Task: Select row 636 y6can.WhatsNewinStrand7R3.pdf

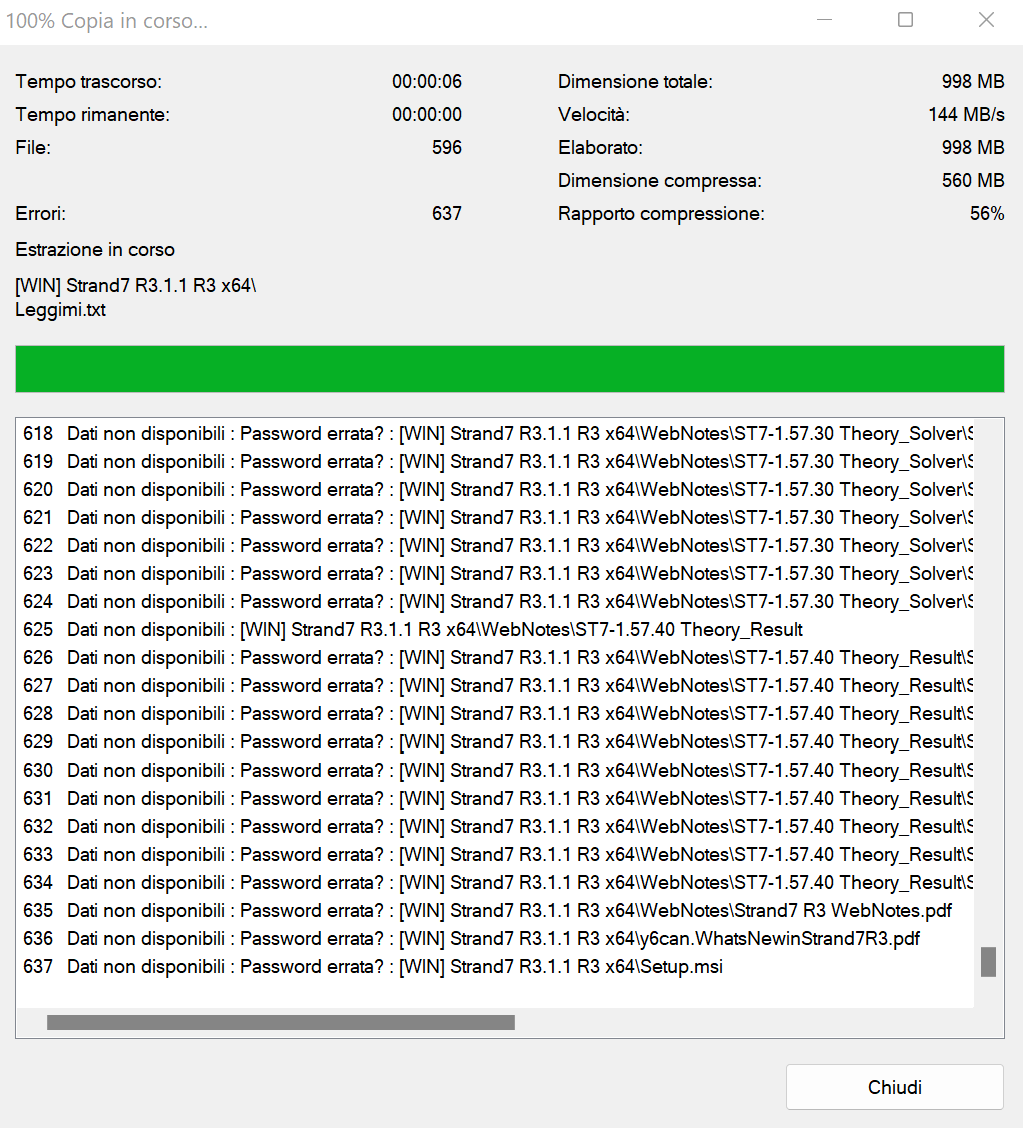Action: [x=495, y=940]
